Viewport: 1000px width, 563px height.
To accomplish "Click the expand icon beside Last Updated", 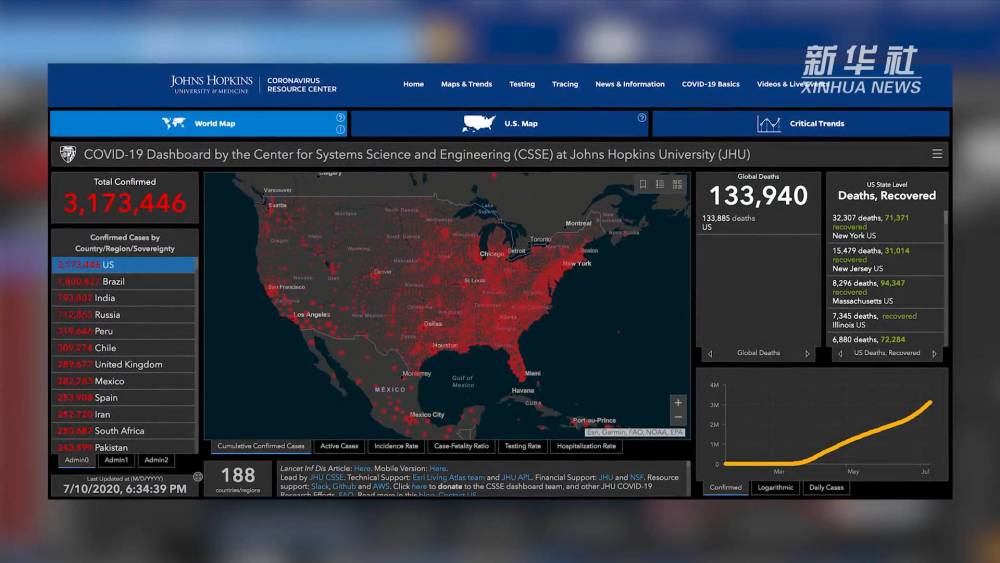I will click(x=198, y=476).
